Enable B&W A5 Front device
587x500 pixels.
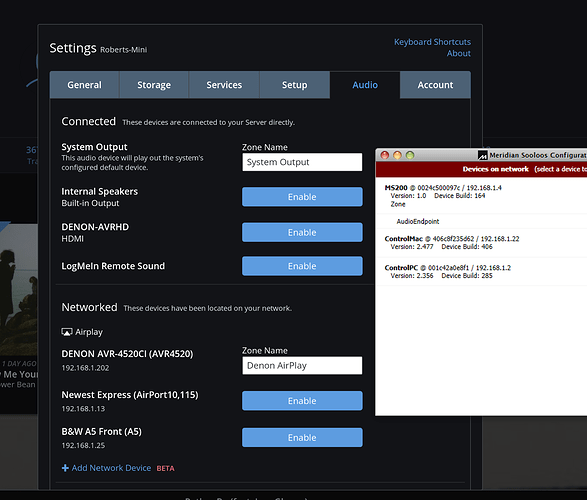tap(302, 438)
